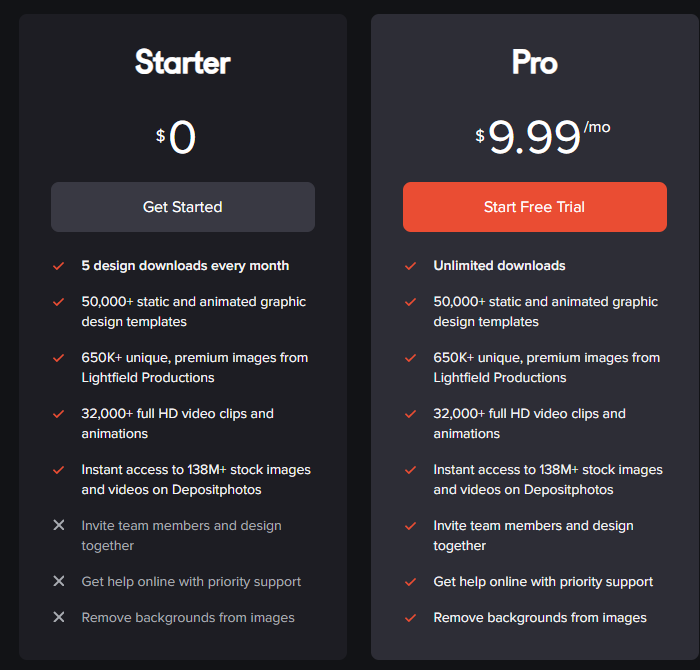700x670 pixels.
Task: Click checkmark beside Pro's Invite team members
Action: pyautogui.click(x=410, y=526)
